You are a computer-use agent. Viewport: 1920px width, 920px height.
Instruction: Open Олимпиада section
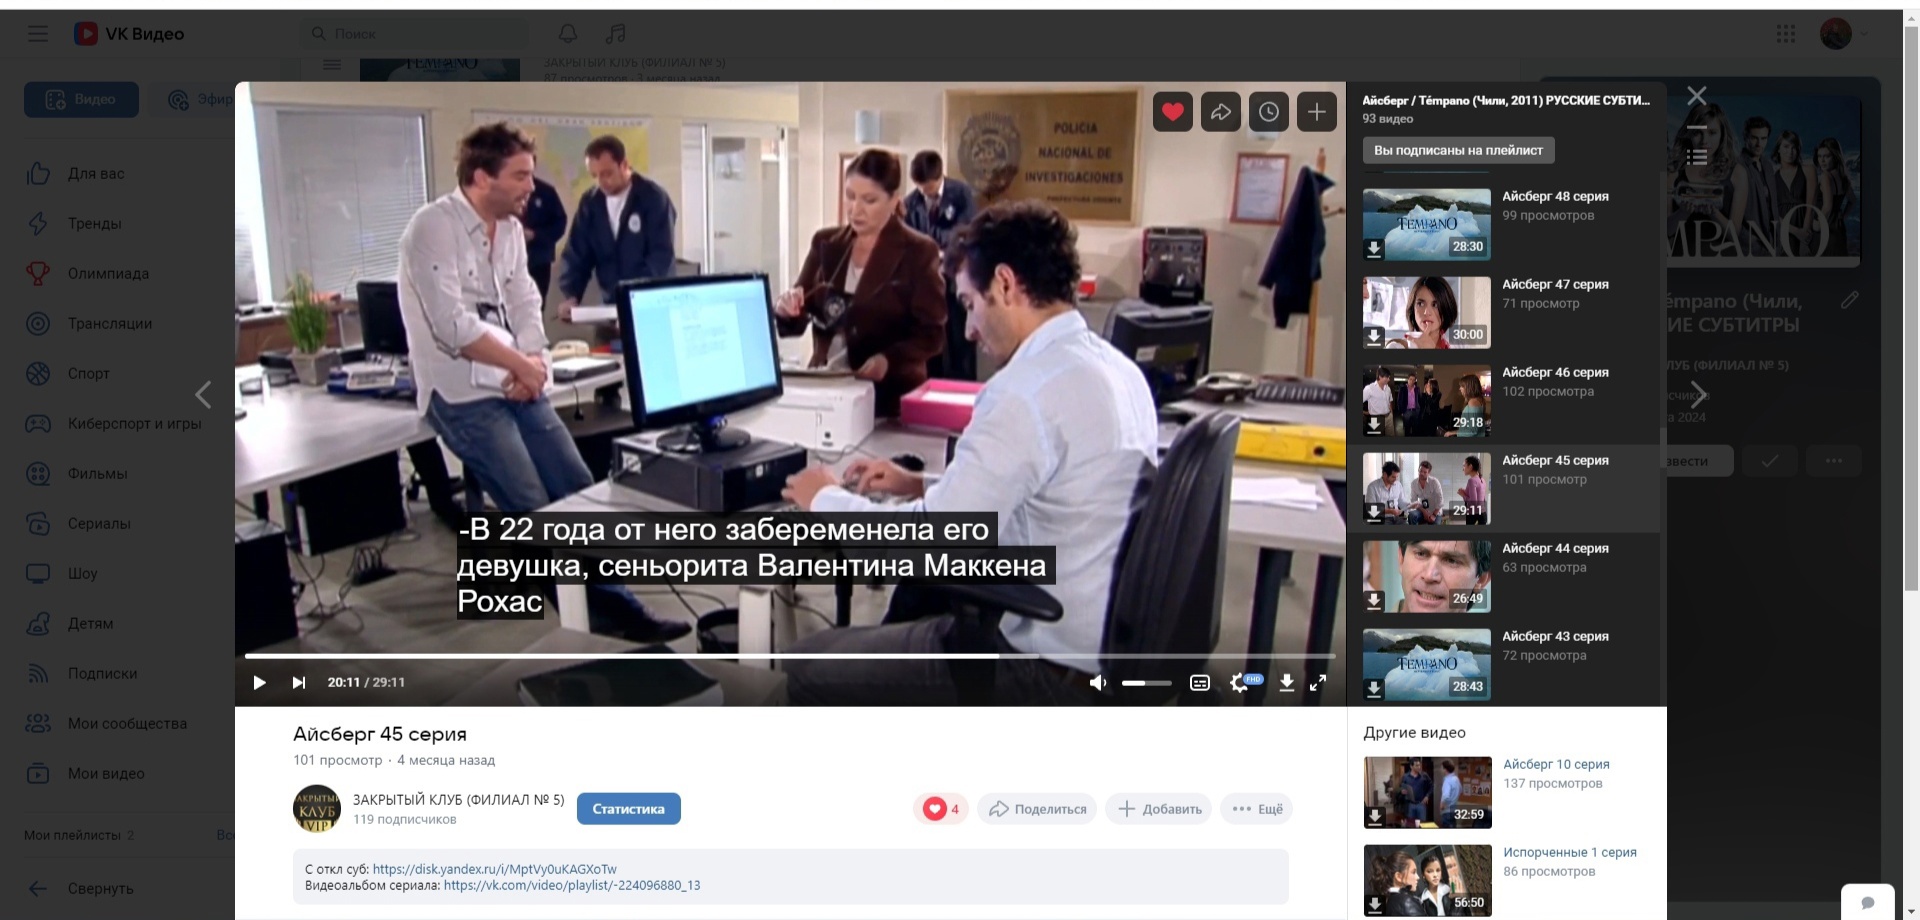pos(108,273)
